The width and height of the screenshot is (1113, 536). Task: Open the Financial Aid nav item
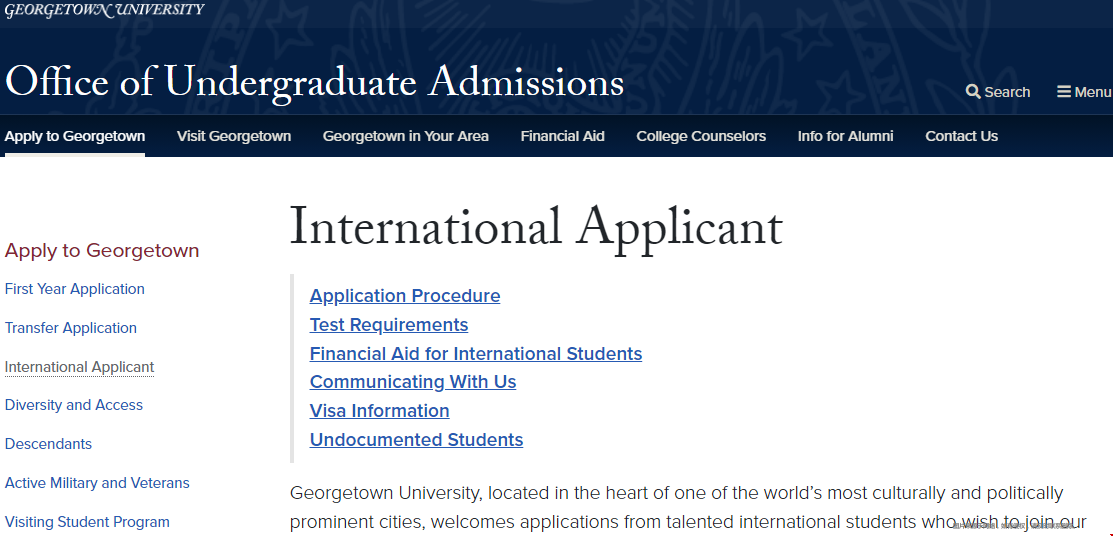pos(562,136)
